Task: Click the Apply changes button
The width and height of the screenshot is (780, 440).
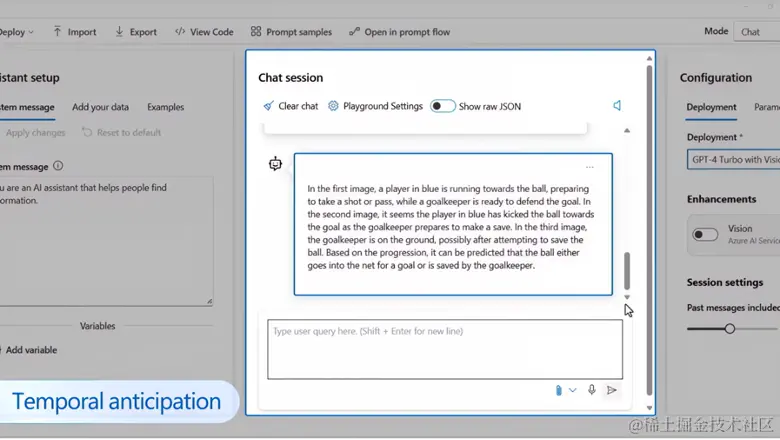Action: coord(35,133)
